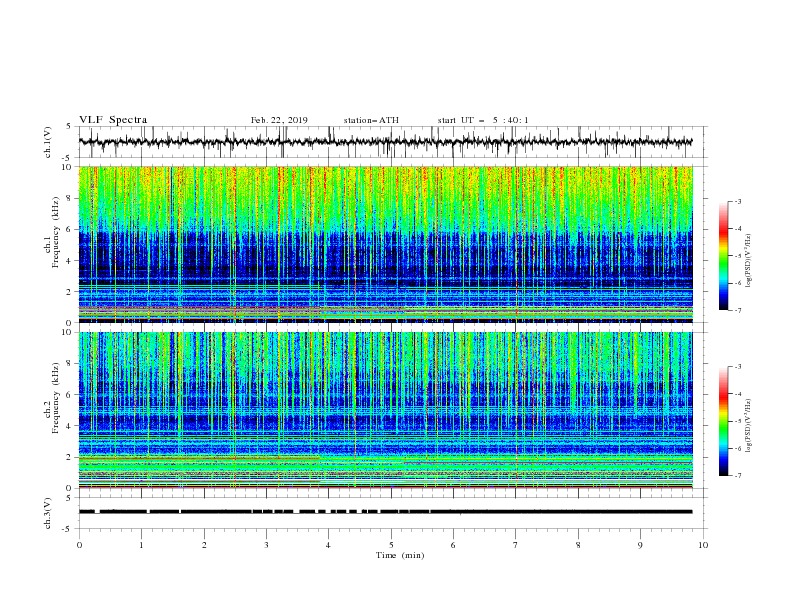The height and width of the screenshot is (612, 792).
Task: Click the "6" tick on the time axis
Action: tap(453, 545)
